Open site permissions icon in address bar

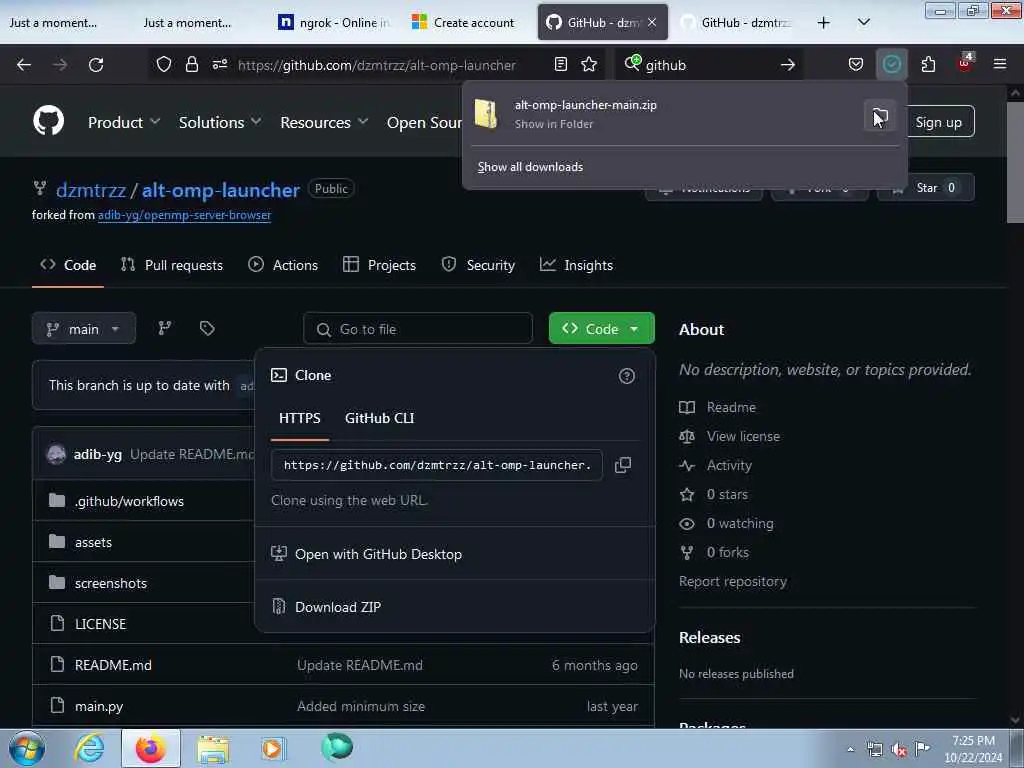point(220,64)
